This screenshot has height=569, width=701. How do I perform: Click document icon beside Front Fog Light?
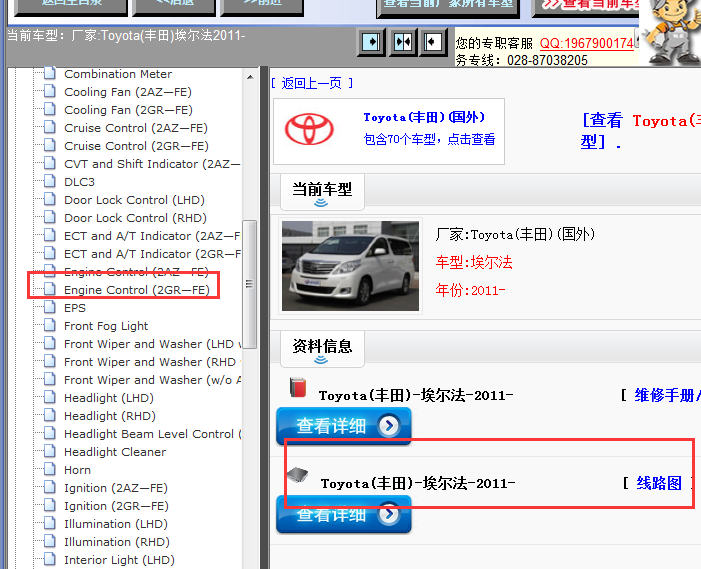tap(50, 325)
